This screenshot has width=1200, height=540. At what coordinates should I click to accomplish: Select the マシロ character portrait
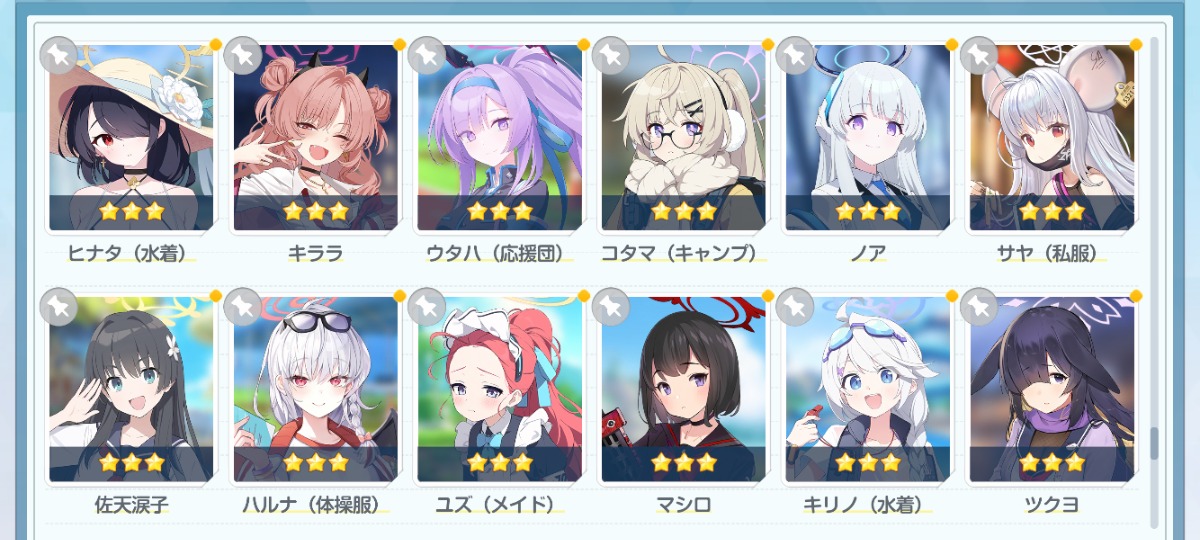[683, 389]
